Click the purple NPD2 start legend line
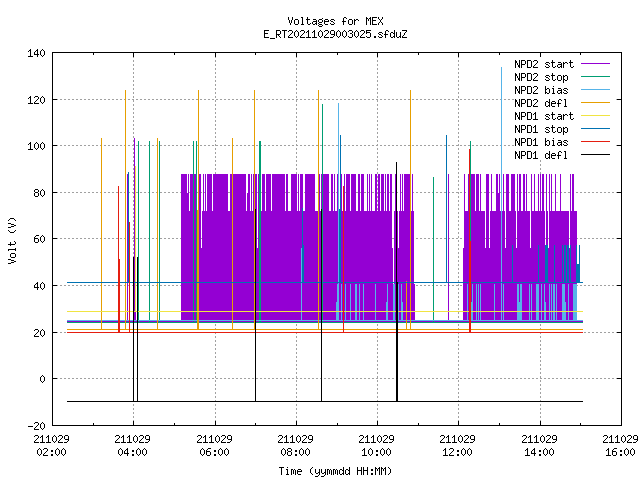Image resolution: width=640 pixels, height=480 pixels. (x=595, y=64)
